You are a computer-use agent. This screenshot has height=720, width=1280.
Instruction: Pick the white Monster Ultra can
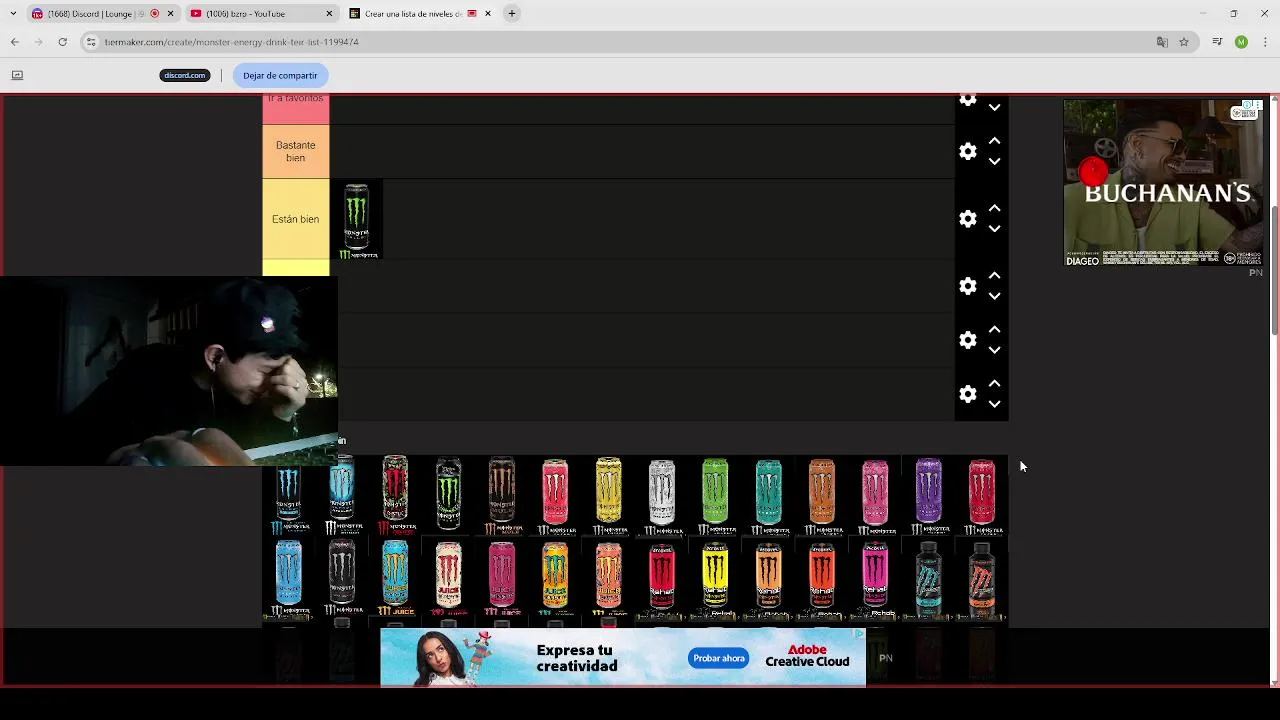[661, 496]
